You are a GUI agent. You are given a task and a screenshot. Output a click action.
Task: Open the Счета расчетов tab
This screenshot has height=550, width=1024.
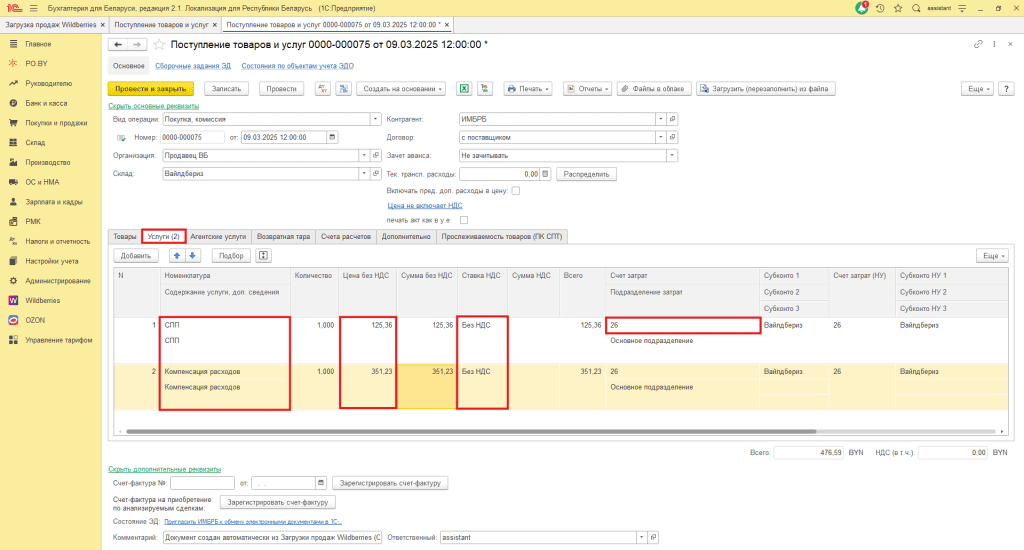pos(345,236)
